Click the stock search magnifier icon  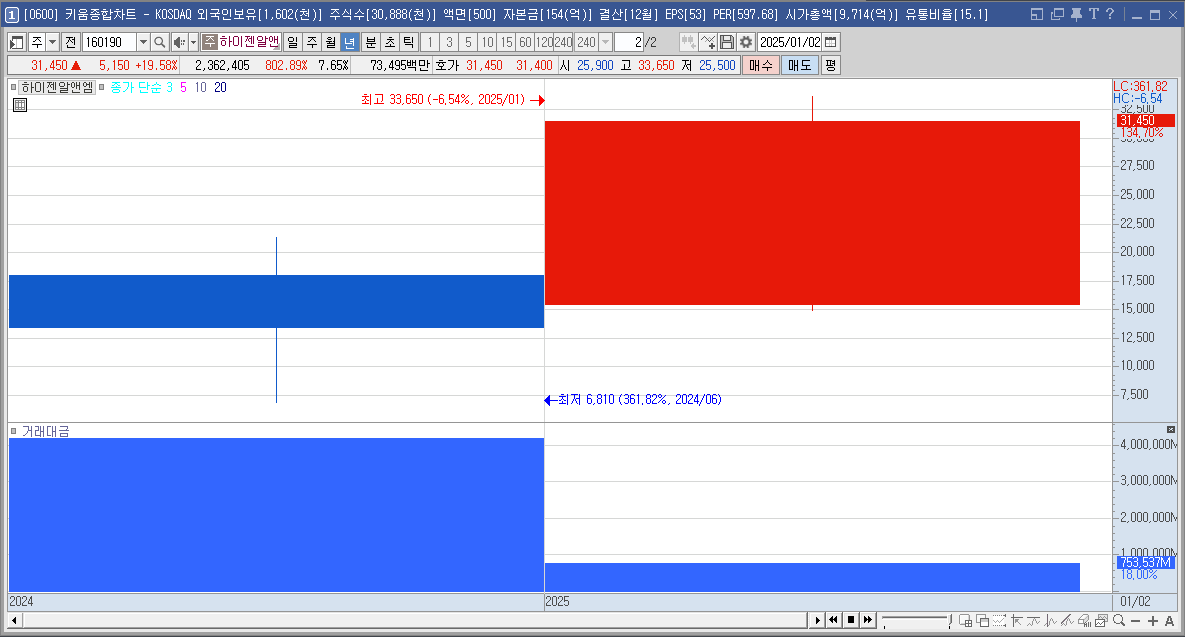pos(159,42)
